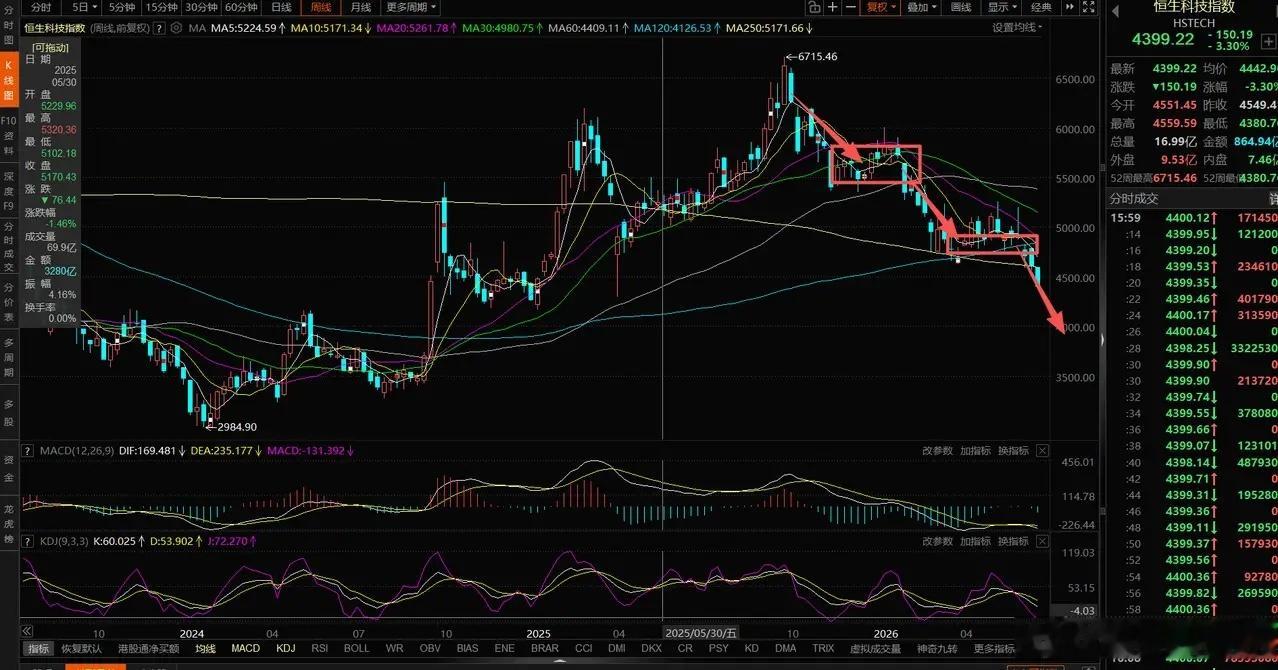The image size is (1278, 670).
Task: Open the gear settings icon beside MA
Action: [x=176, y=28]
